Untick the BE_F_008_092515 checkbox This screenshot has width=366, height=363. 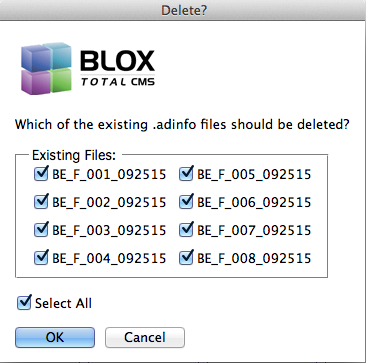186,258
